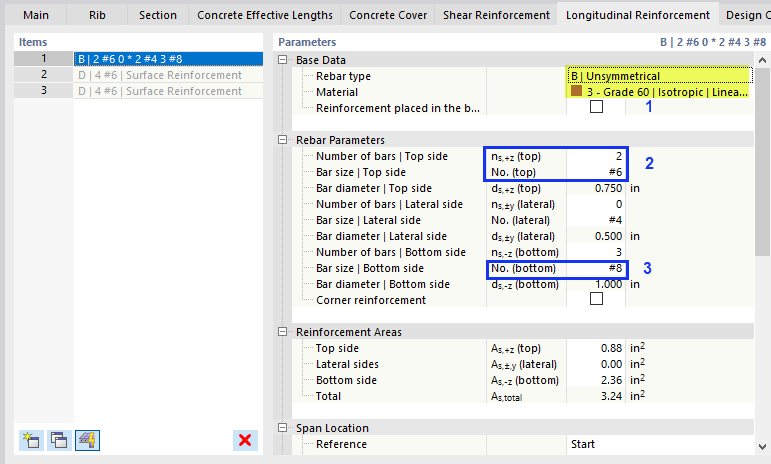Screen dimensions: 771x464
Task: Click the lightning auto-reinforcement icon
Action: pos(87,440)
